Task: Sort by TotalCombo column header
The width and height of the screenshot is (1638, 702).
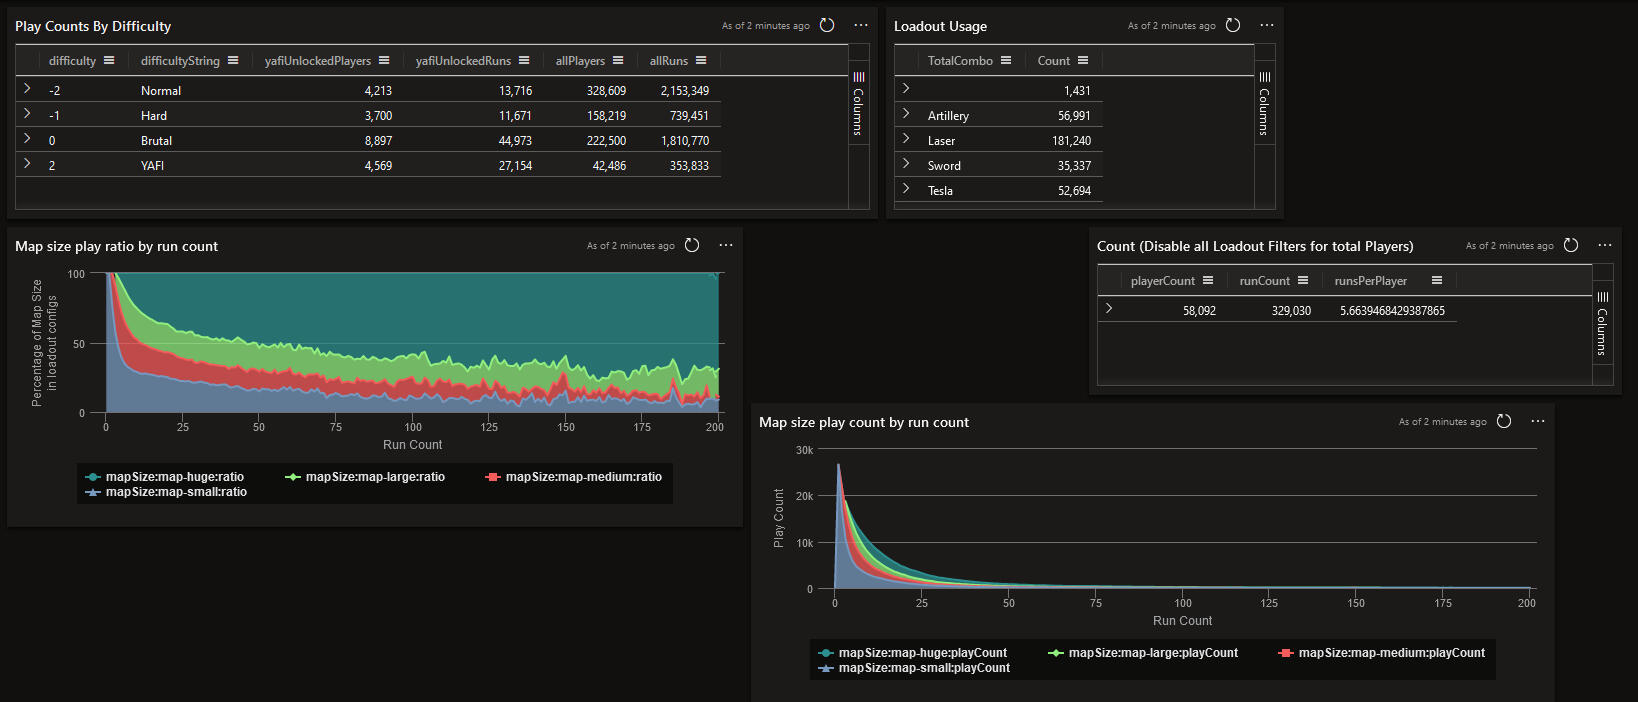Action: (959, 61)
